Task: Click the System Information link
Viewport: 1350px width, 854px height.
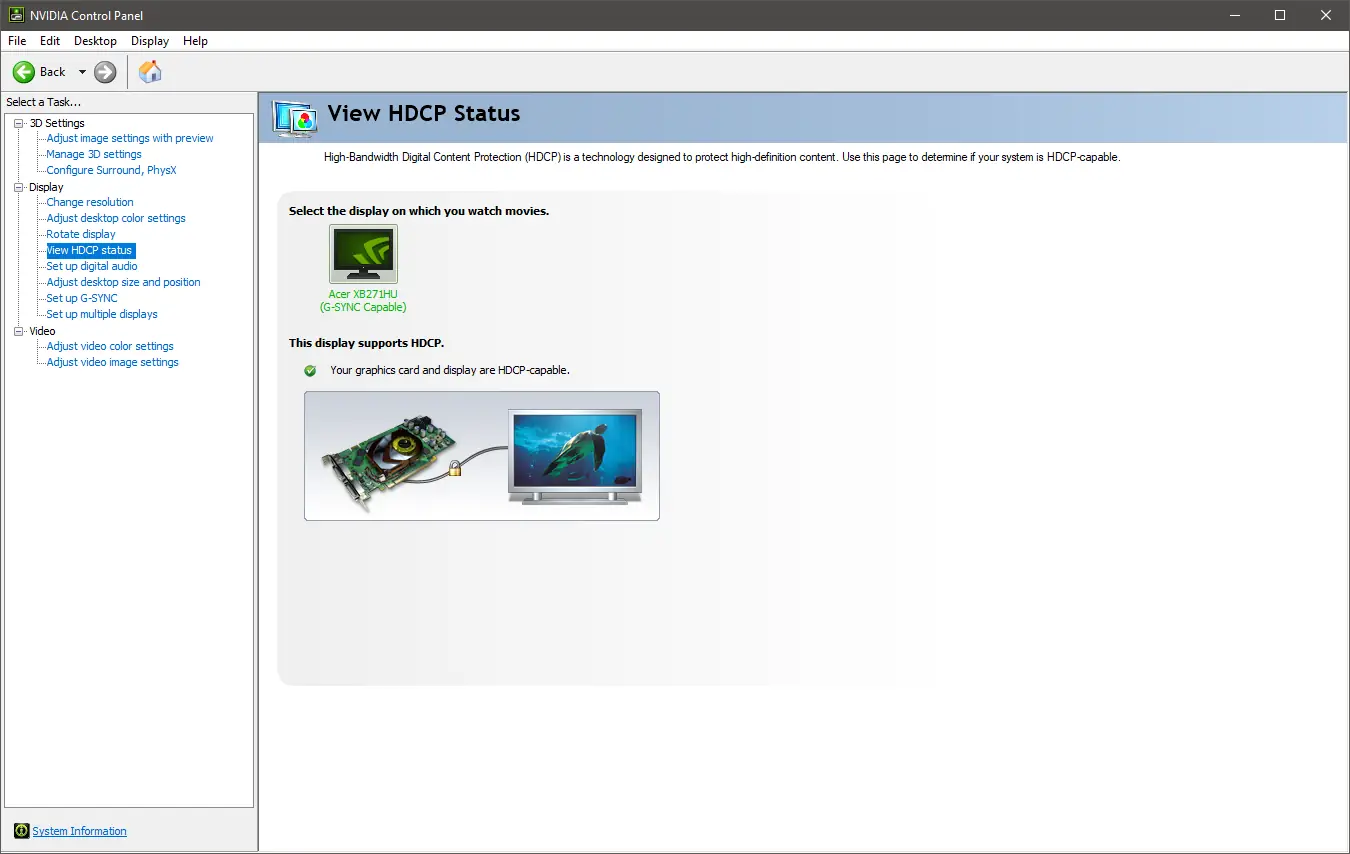Action: [79, 831]
